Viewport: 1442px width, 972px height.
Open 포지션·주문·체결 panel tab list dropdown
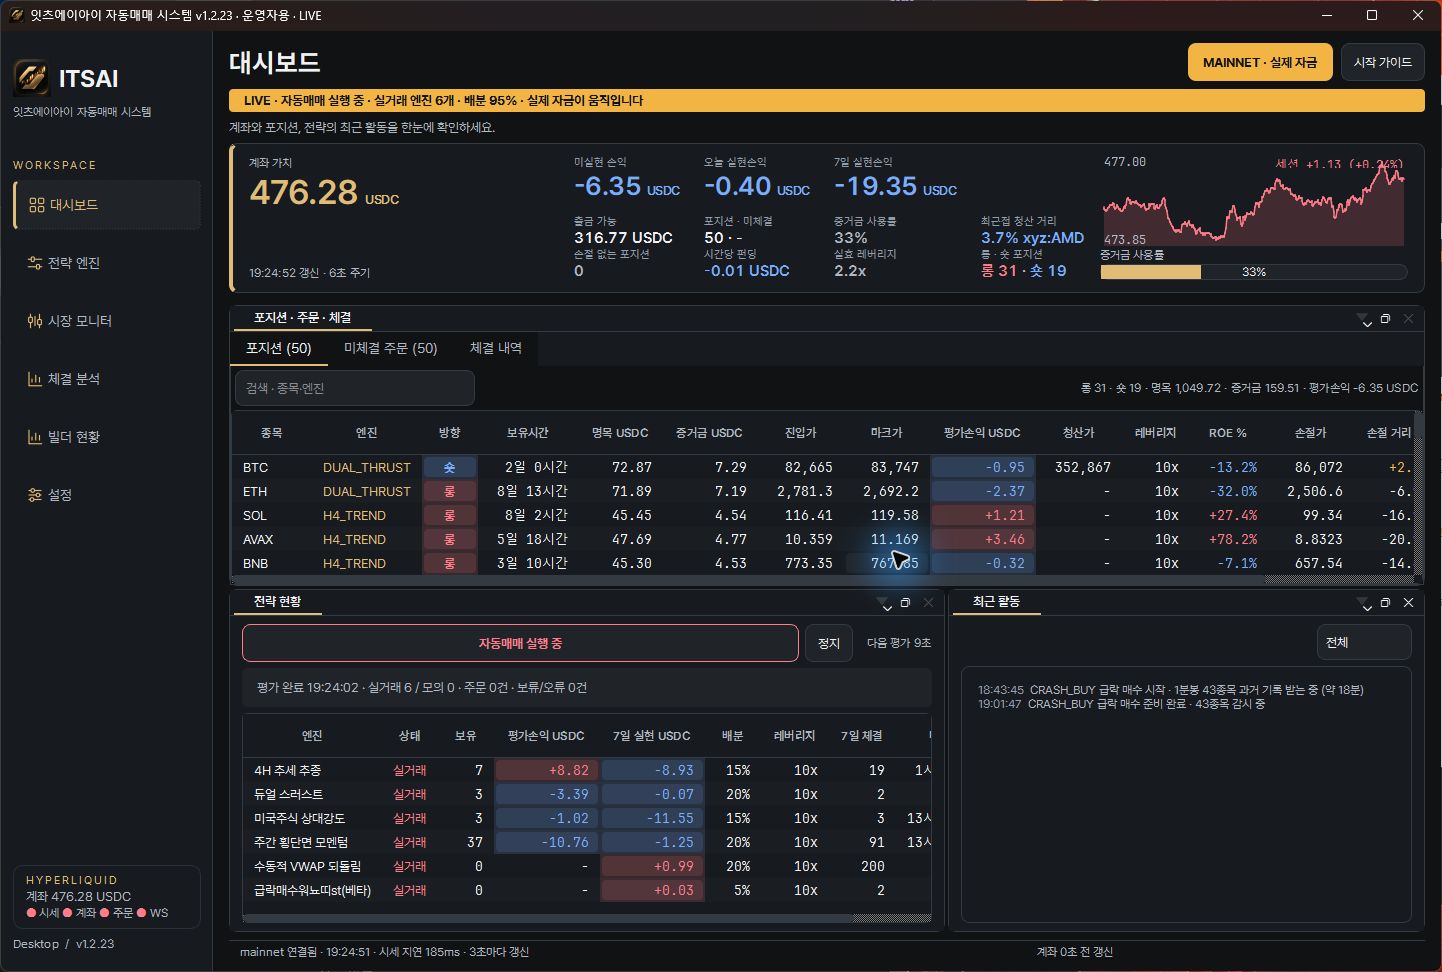(1364, 320)
